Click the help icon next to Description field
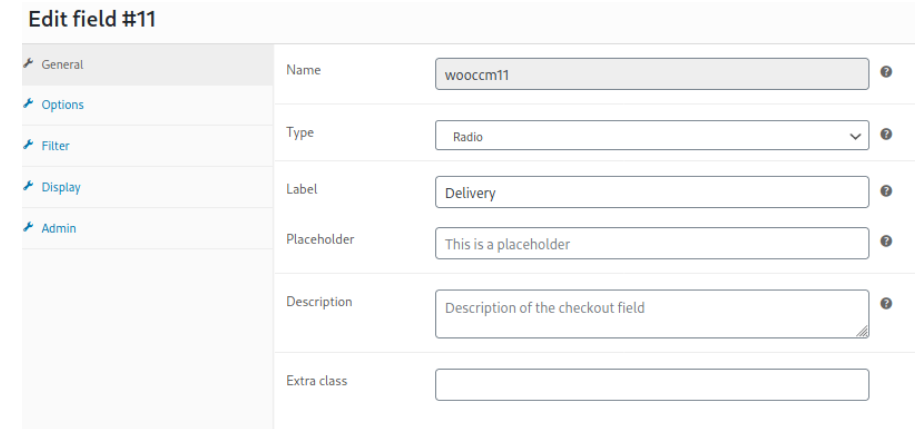 point(886,304)
